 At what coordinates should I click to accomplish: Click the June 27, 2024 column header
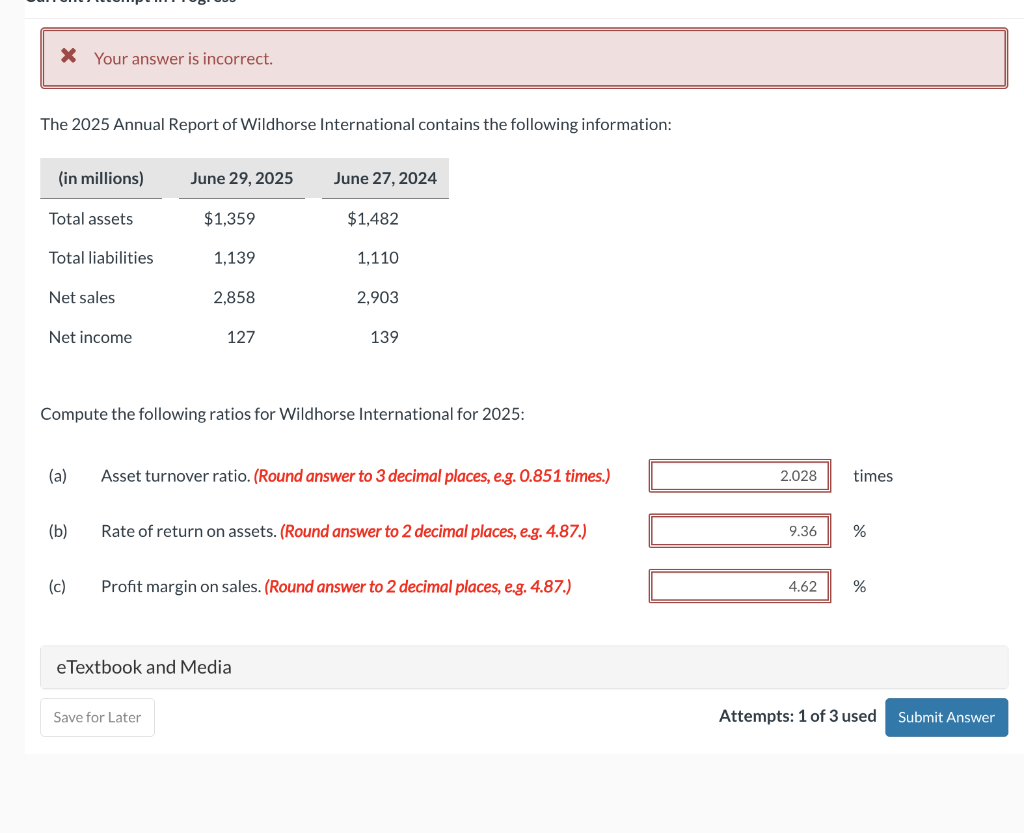(x=385, y=178)
